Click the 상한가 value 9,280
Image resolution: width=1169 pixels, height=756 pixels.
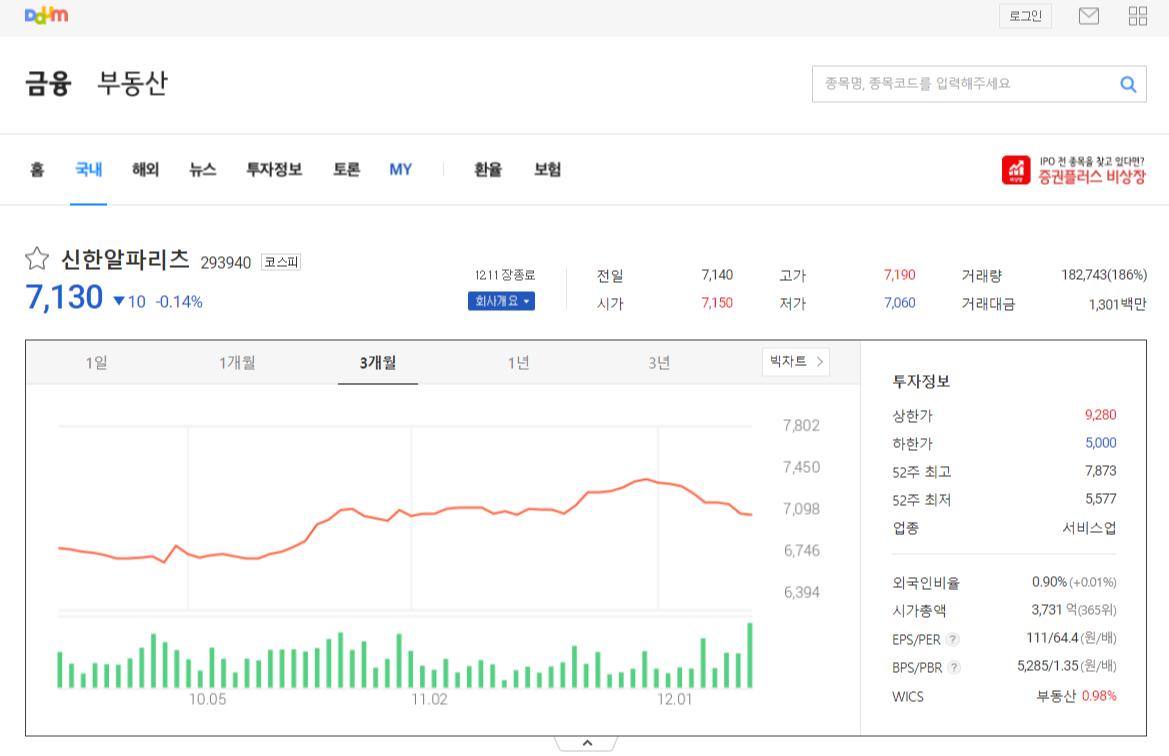[1100, 415]
